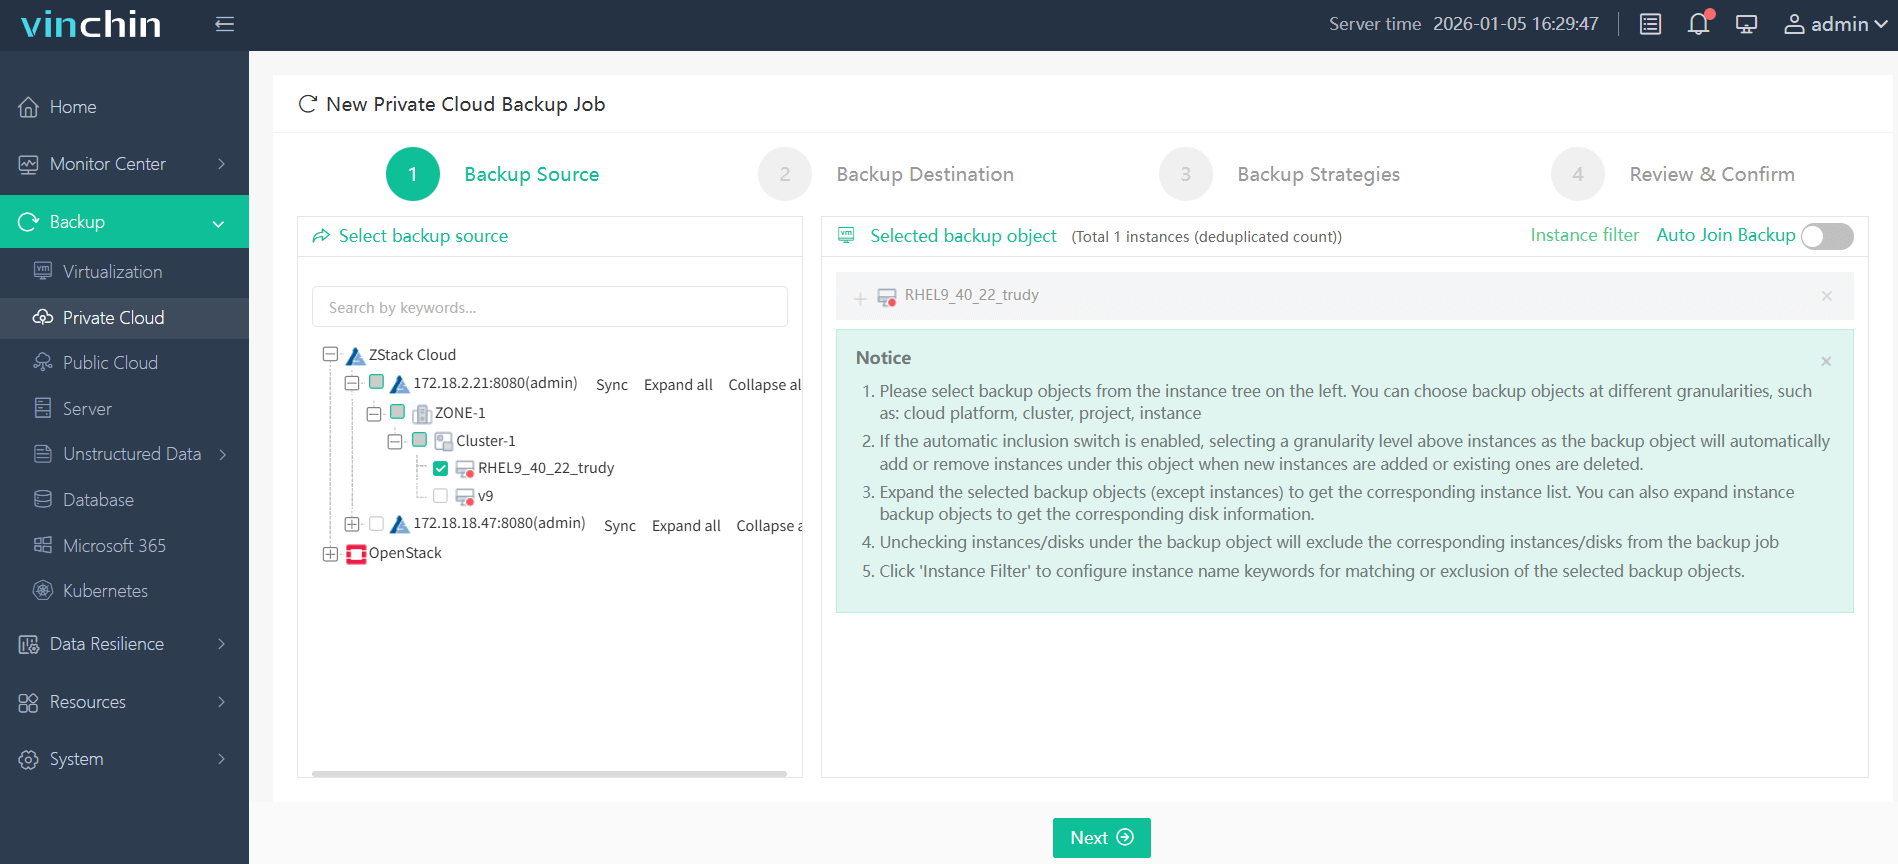
Task: Click the Backup refresh icon in the sidebar
Action: pos(29,222)
